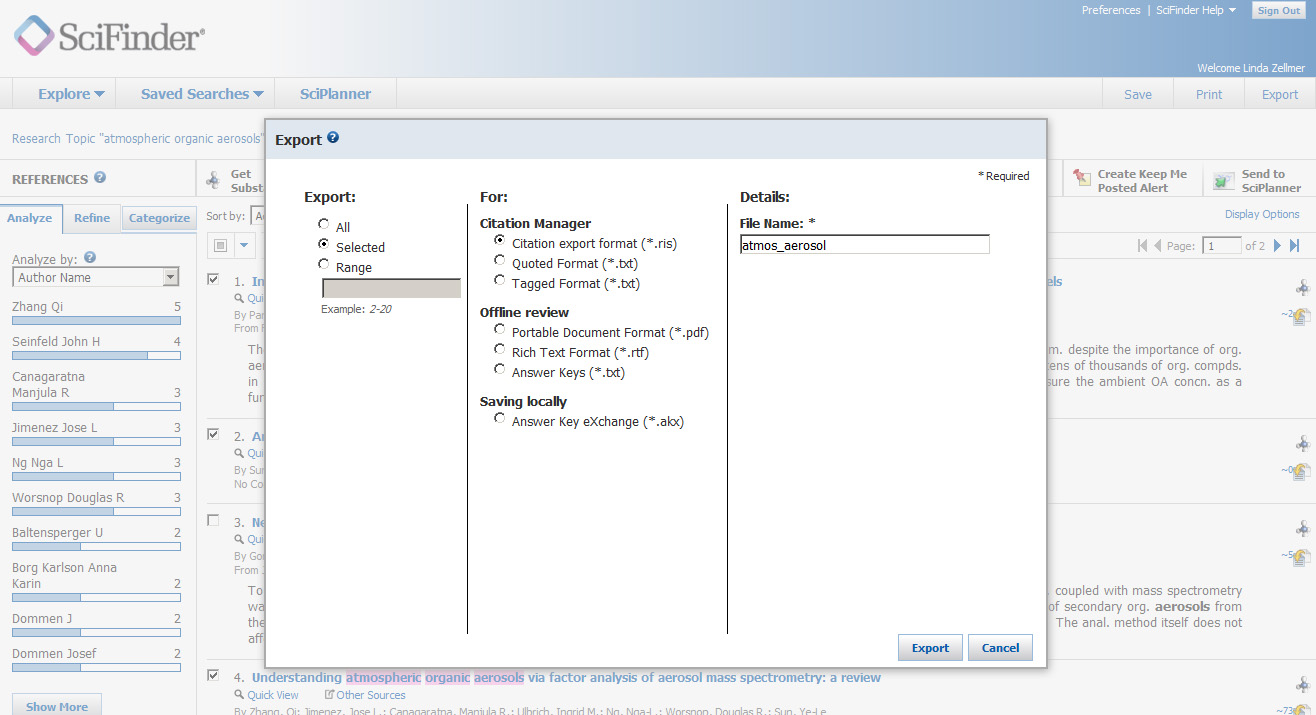Open the Export dialog help icon
The height and width of the screenshot is (715, 1316).
click(x=334, y=138)
